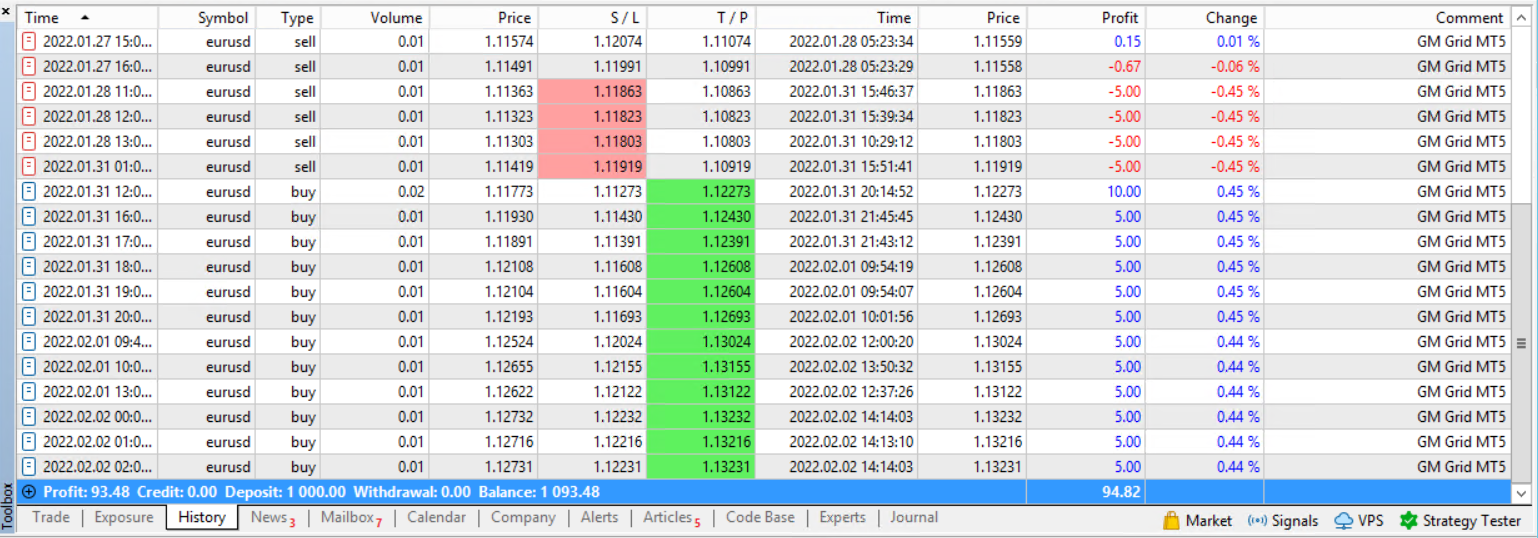Click the buy icon for 2022.01.31 12:0 row

click(x=29, y=192)
